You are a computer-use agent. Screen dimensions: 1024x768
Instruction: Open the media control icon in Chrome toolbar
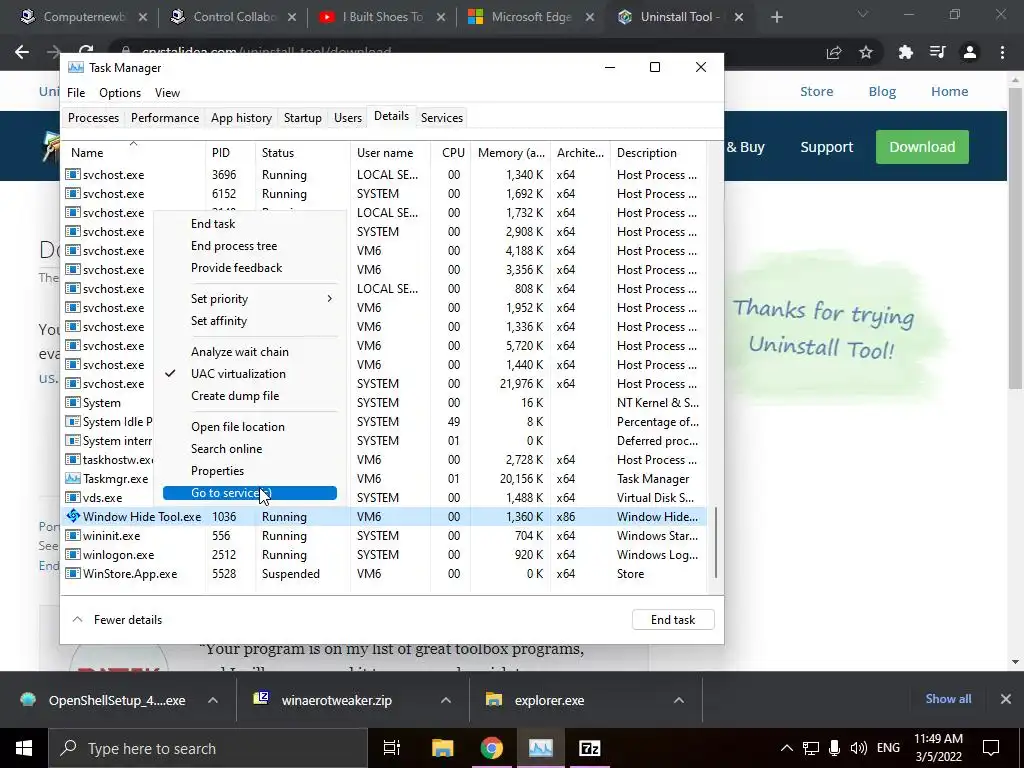coord(938,52)
